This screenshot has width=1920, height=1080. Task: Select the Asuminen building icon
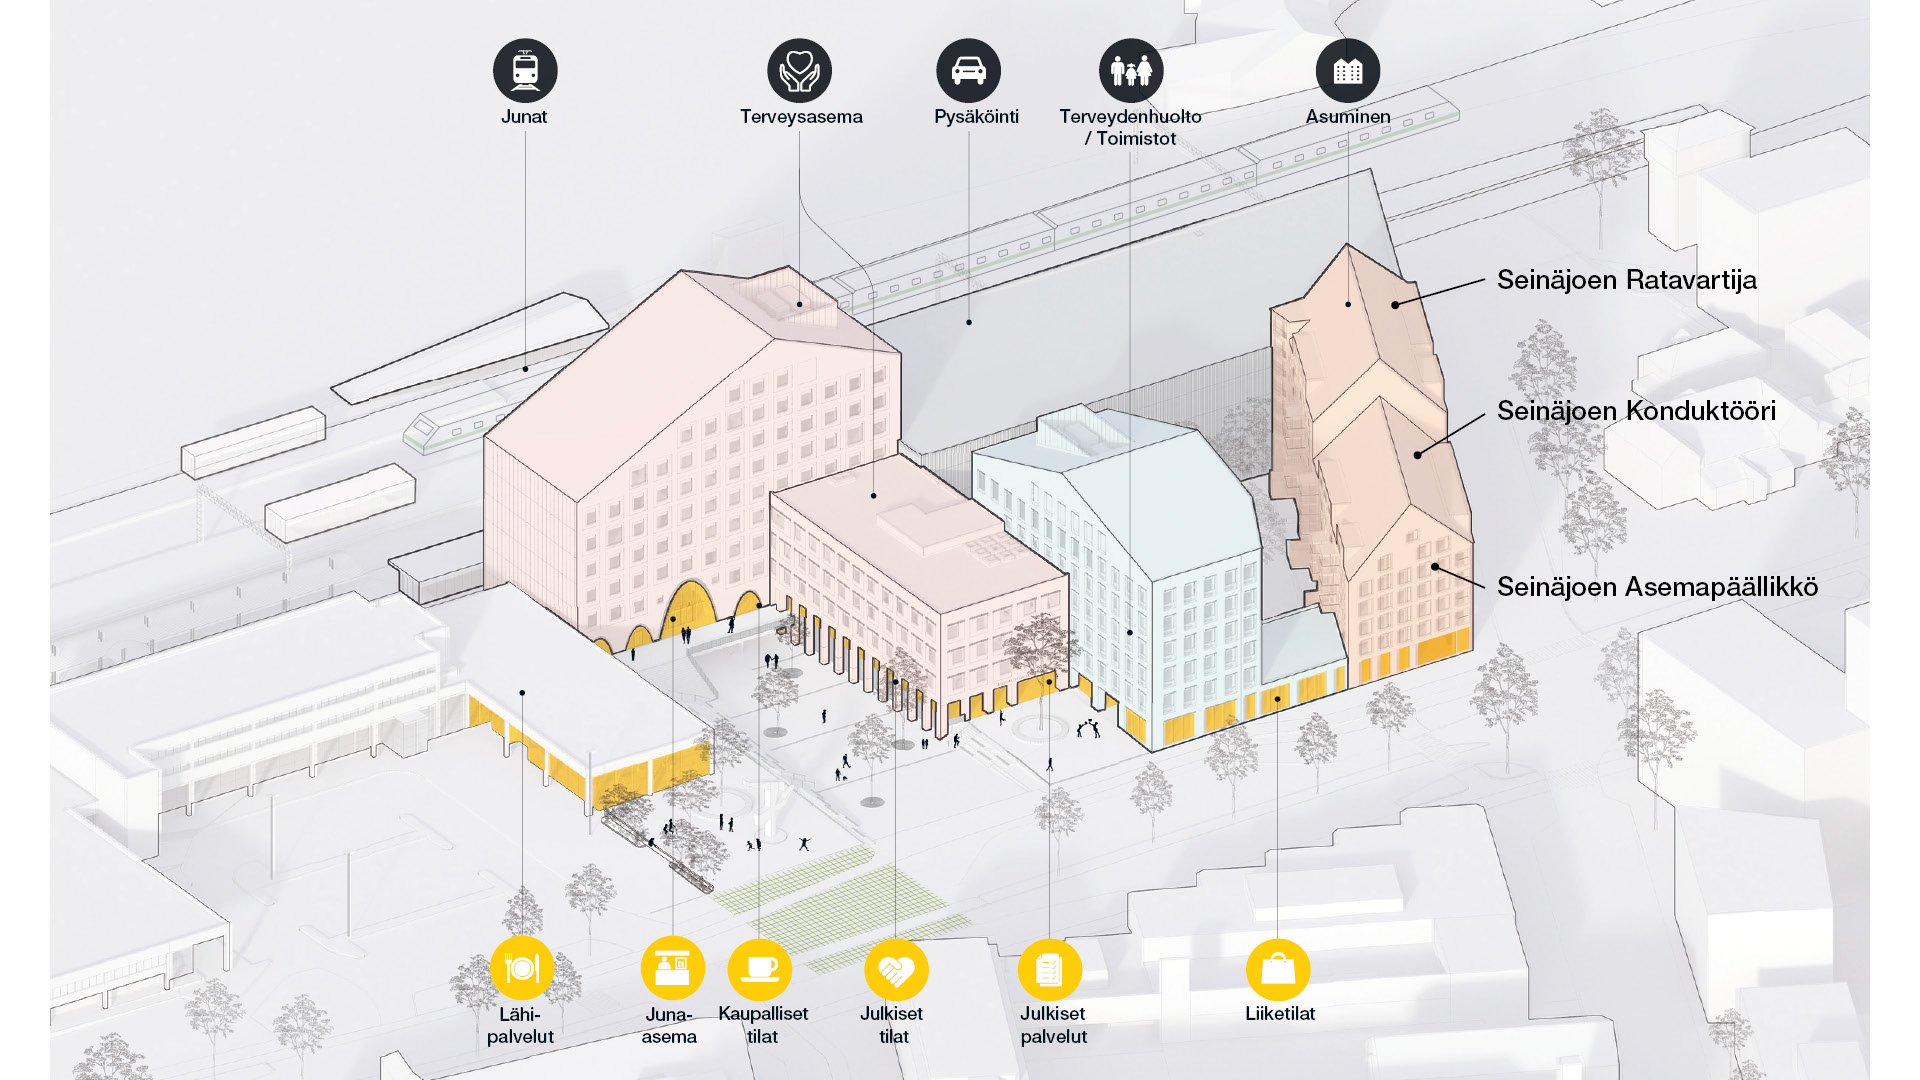pos(1350,70)
